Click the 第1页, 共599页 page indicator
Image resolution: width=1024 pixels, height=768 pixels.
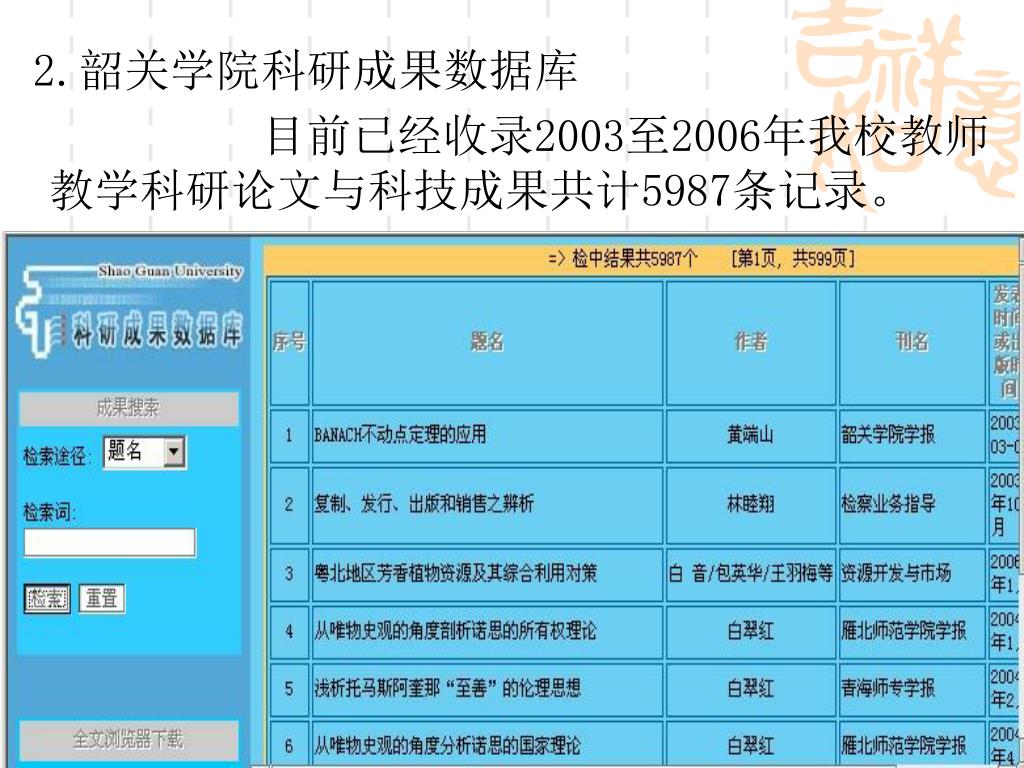[792, 259]
